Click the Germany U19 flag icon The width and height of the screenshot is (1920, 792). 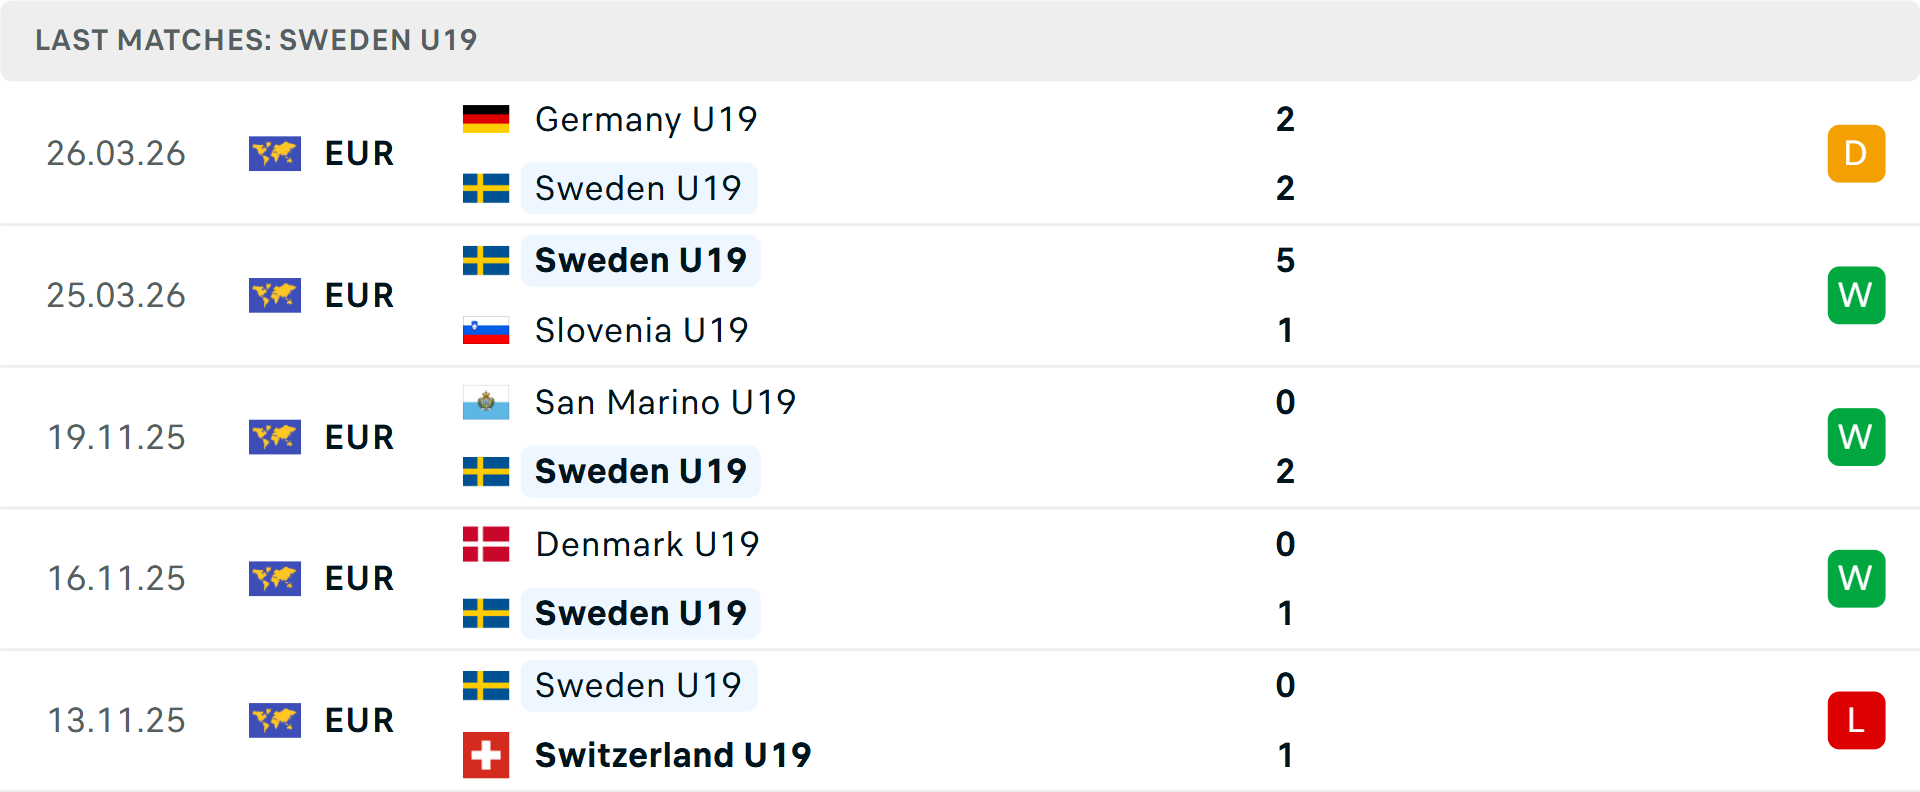(486, 119)
